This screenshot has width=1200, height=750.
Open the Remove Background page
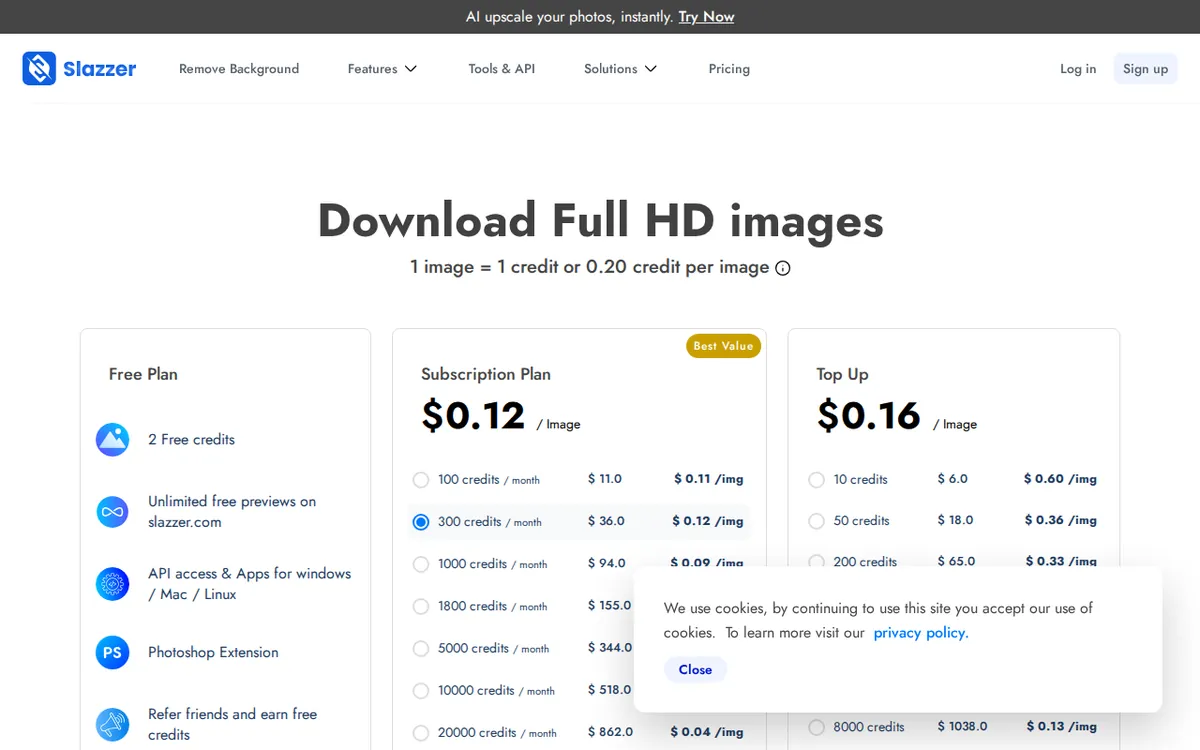(x=239, y=69)
